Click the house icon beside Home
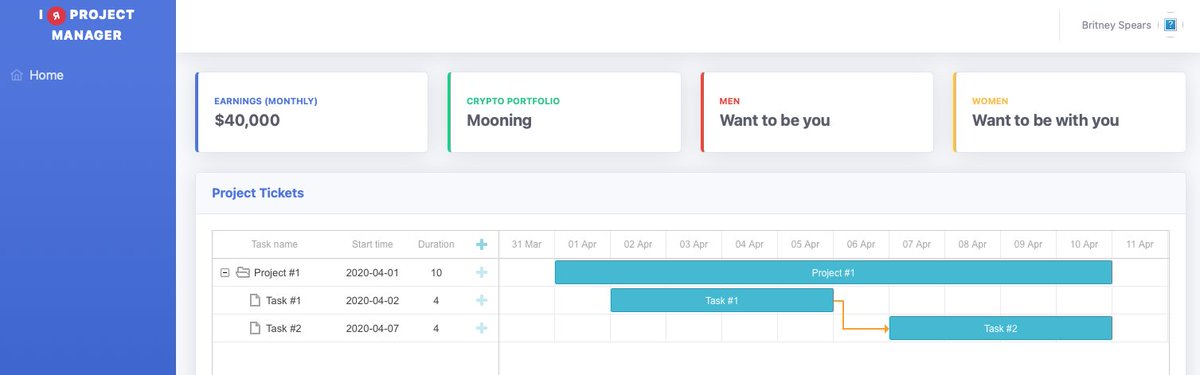 click(x=16, y=75)
